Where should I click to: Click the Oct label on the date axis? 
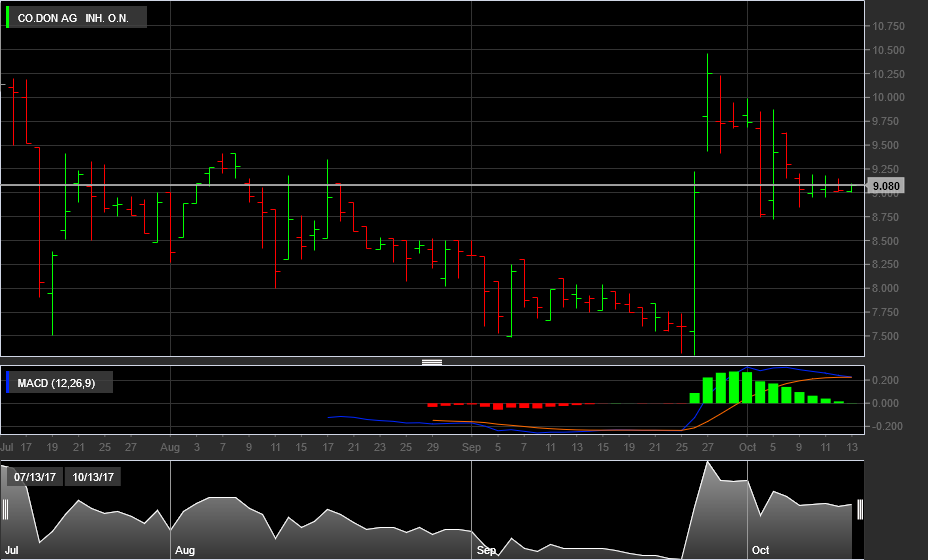747,448
